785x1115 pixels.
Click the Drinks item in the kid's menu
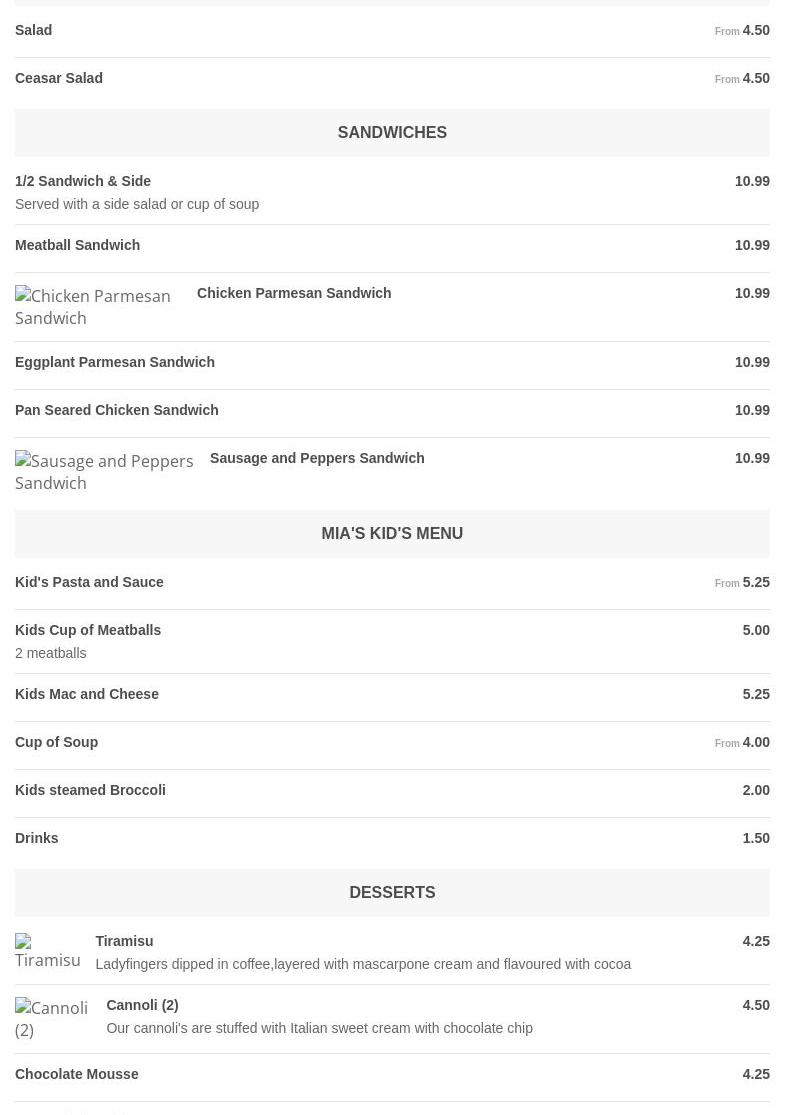click(x=37, y=838)
